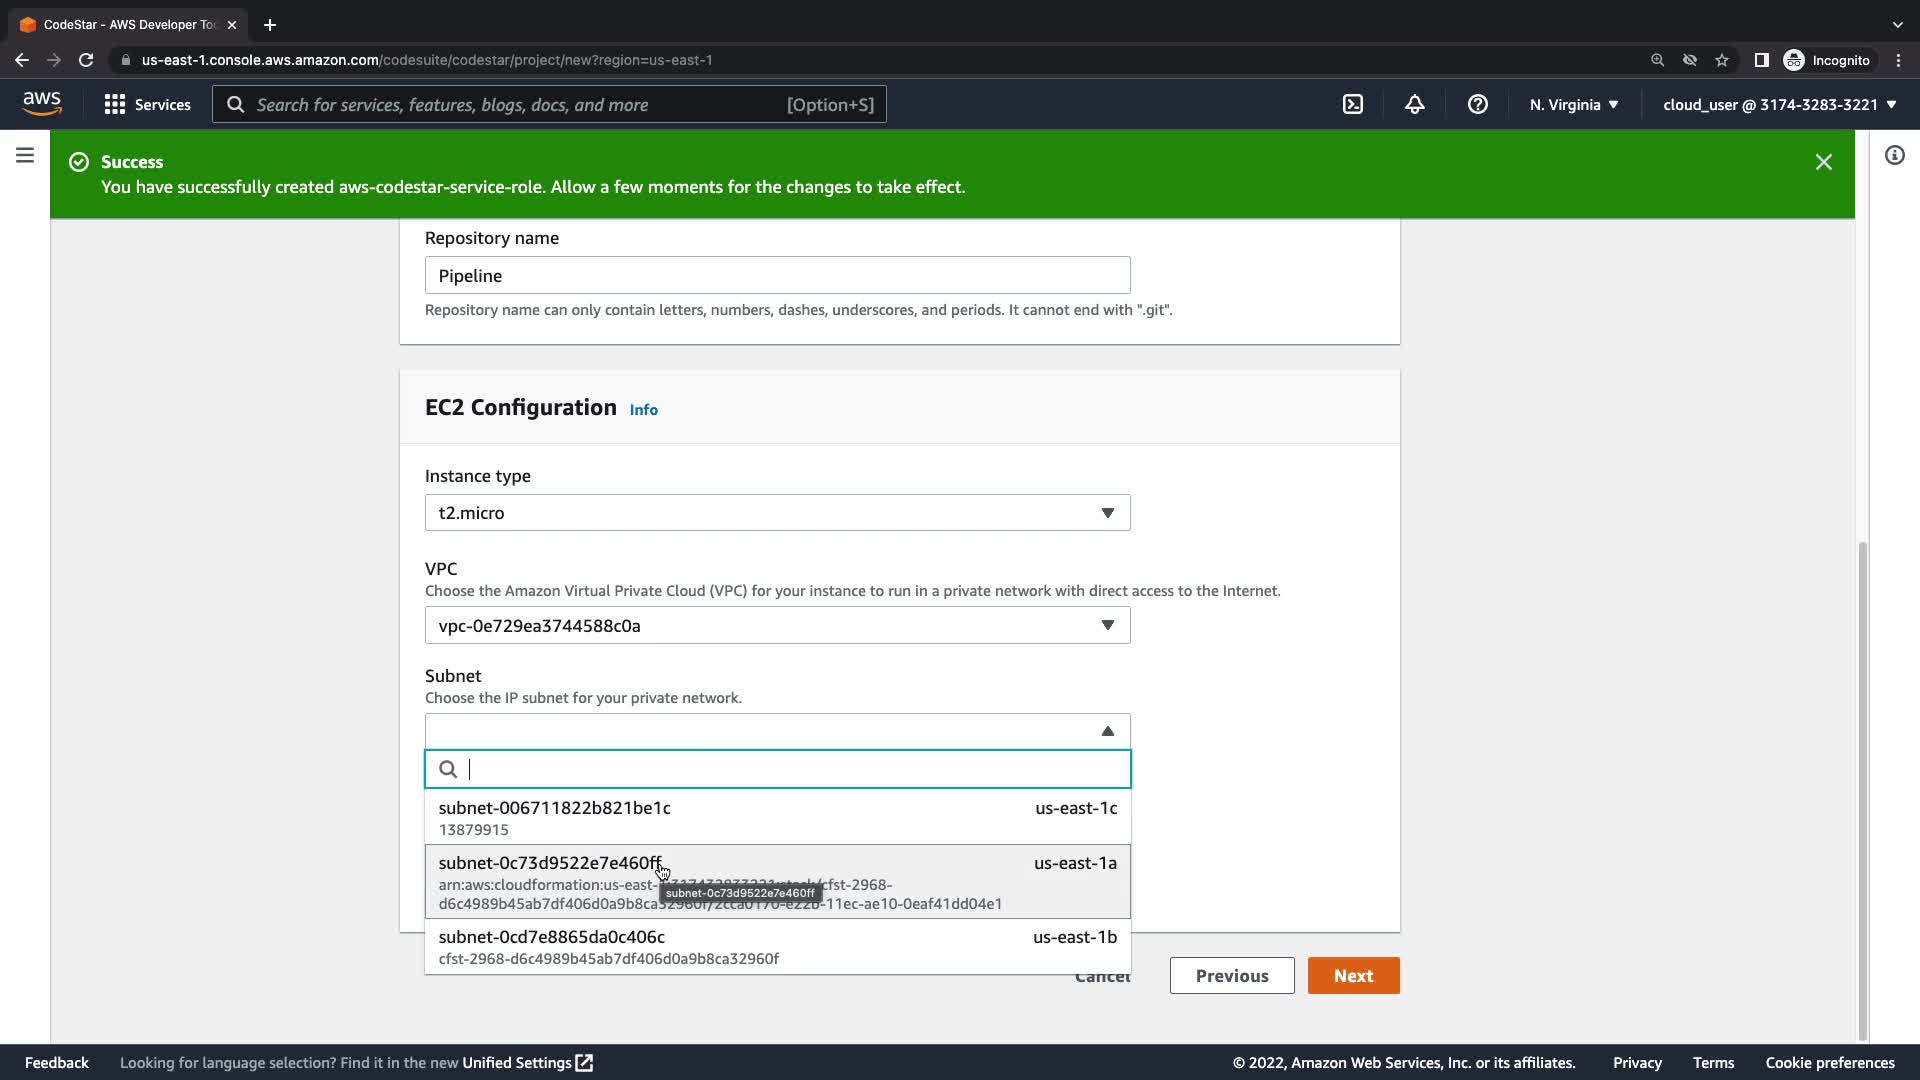Focus the subnet search field

[790, 769]
